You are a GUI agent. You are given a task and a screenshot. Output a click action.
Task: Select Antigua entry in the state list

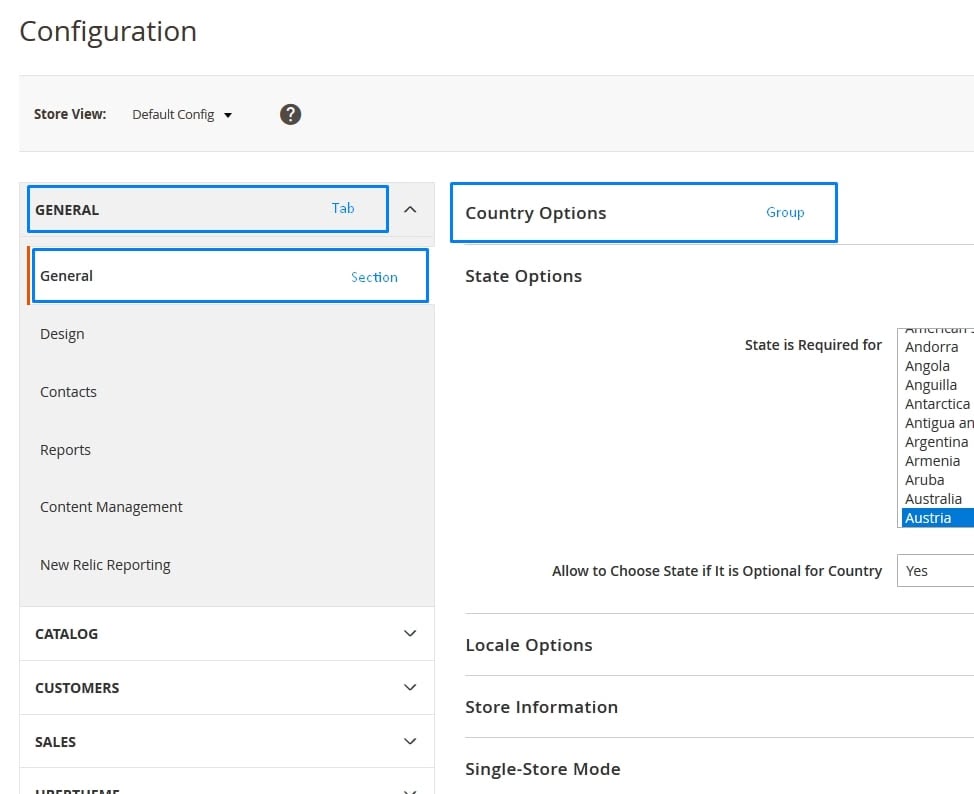point(938,423)
